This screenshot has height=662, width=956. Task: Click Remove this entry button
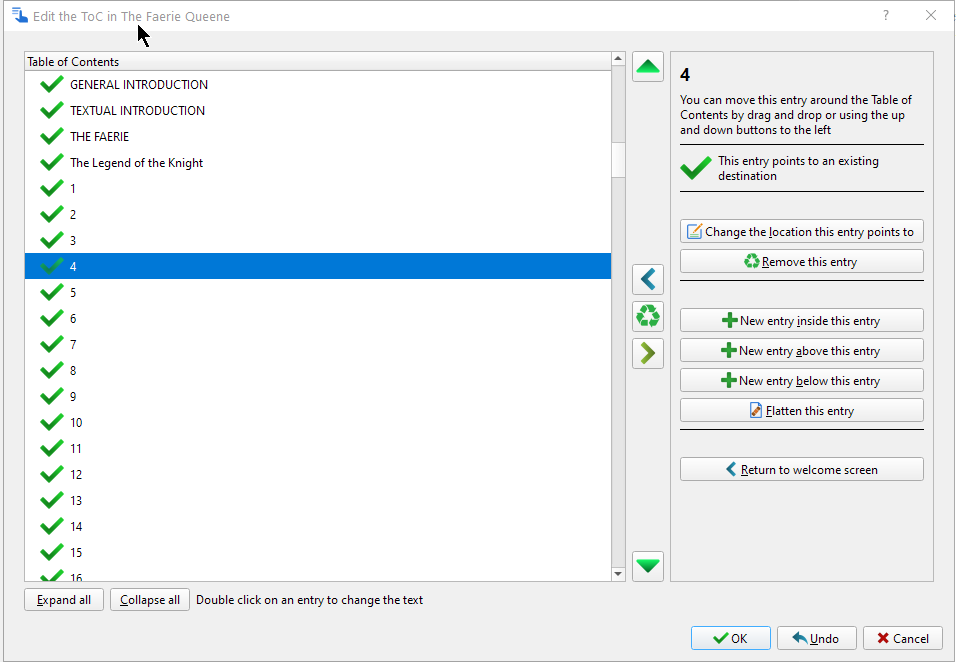pyautogui.click(x=802, y=262)
